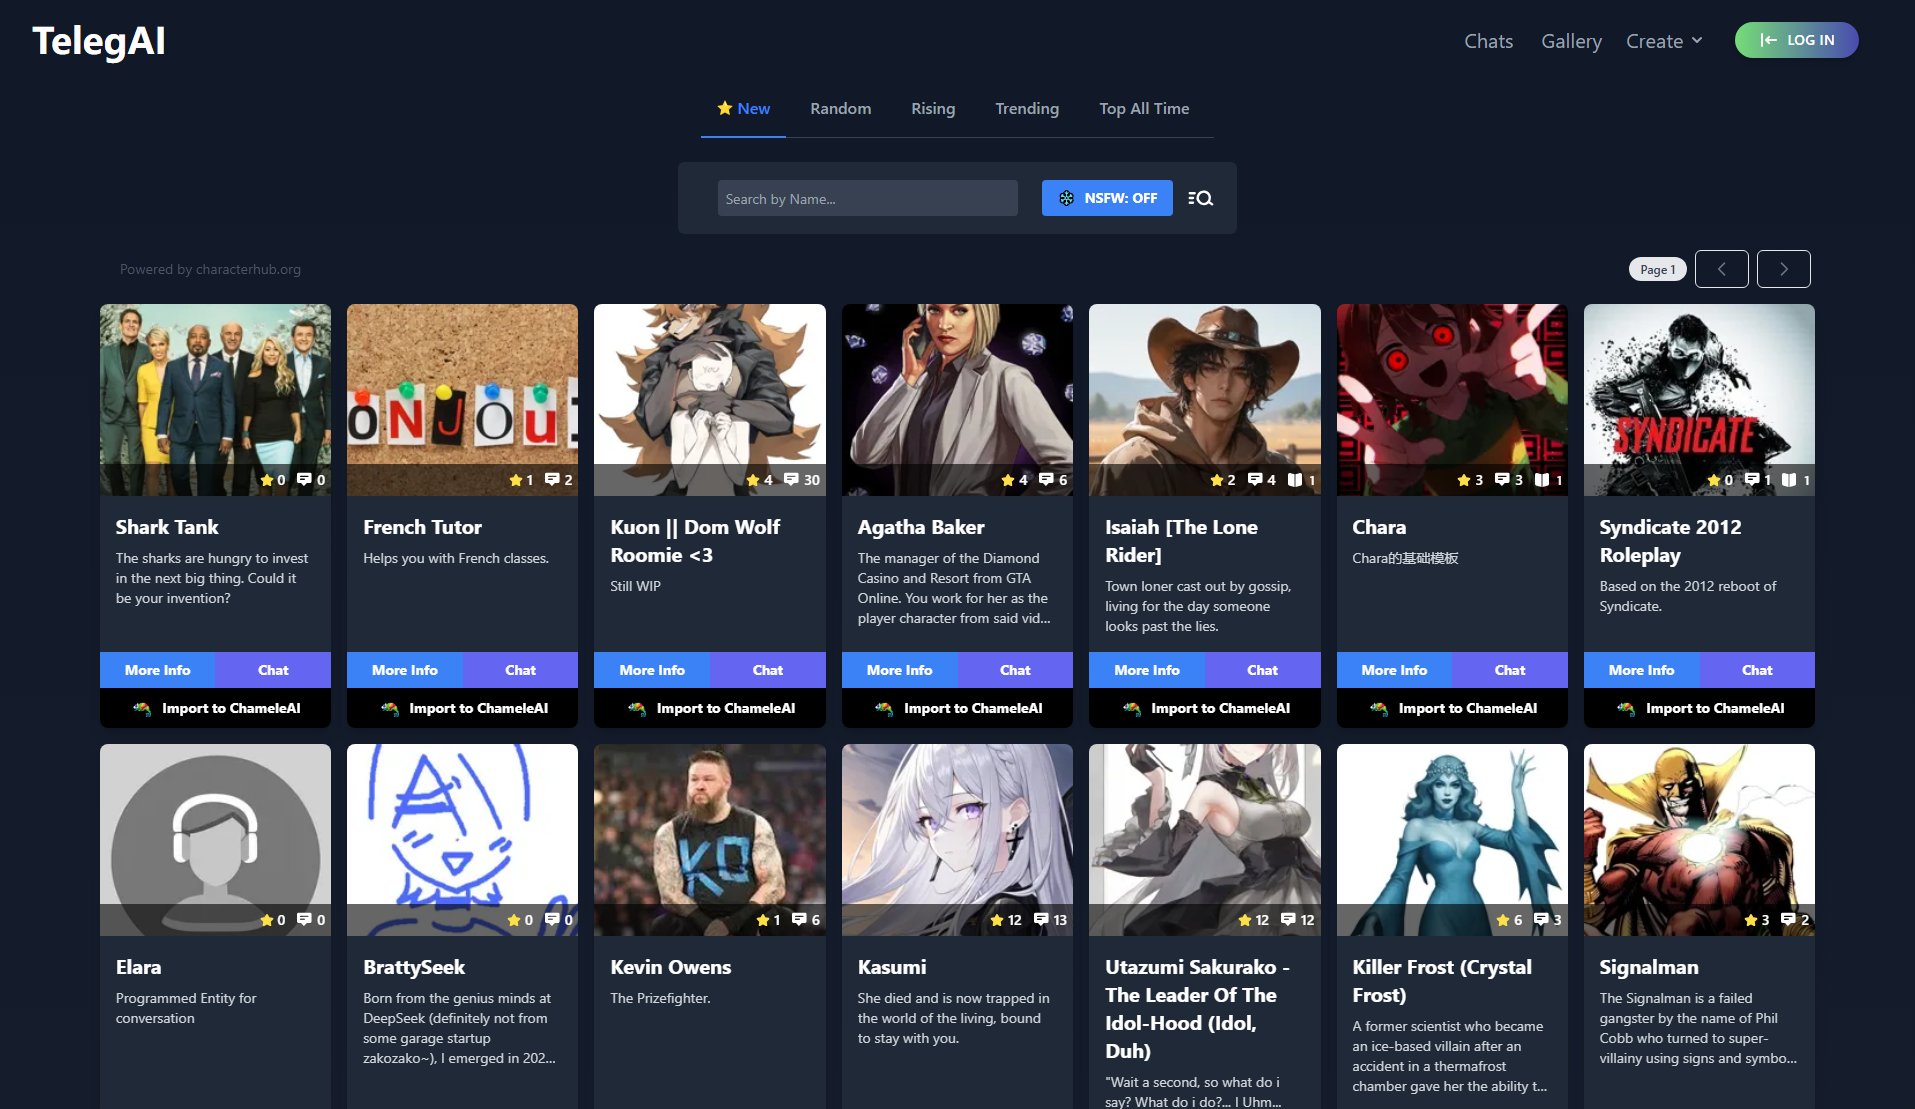Click the Page 1 indicator
This screenshot has height=1109, width=1915.
click(1657, 269)
